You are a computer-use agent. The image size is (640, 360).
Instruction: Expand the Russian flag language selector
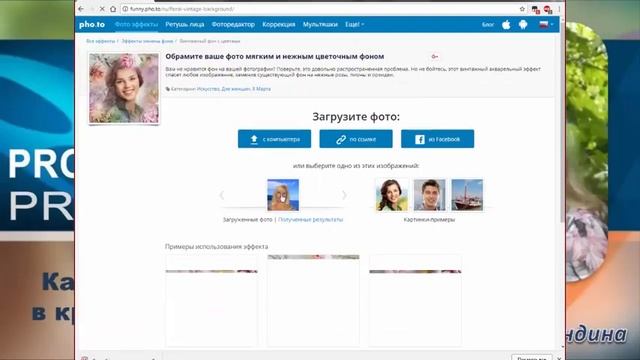[546, 24]
